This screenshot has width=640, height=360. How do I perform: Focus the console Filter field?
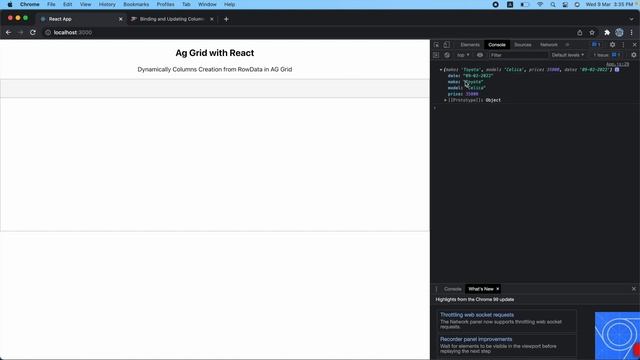pyautogui.click(x=518, y=55)
